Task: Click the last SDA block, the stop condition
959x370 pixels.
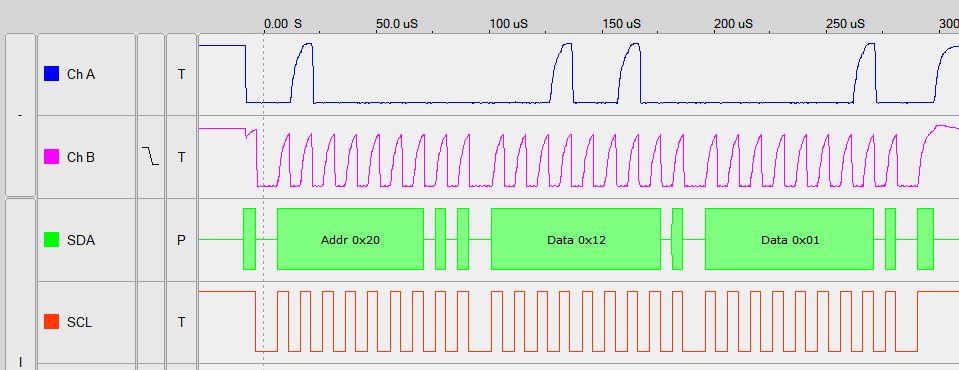Action: [x=925, y=239]
